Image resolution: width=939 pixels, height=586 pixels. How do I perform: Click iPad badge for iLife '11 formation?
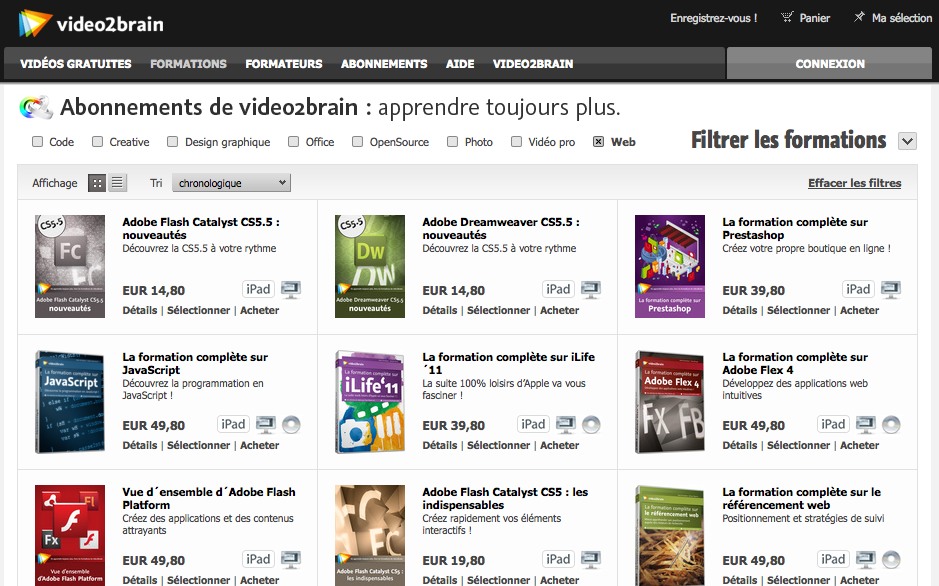point(533,424)
